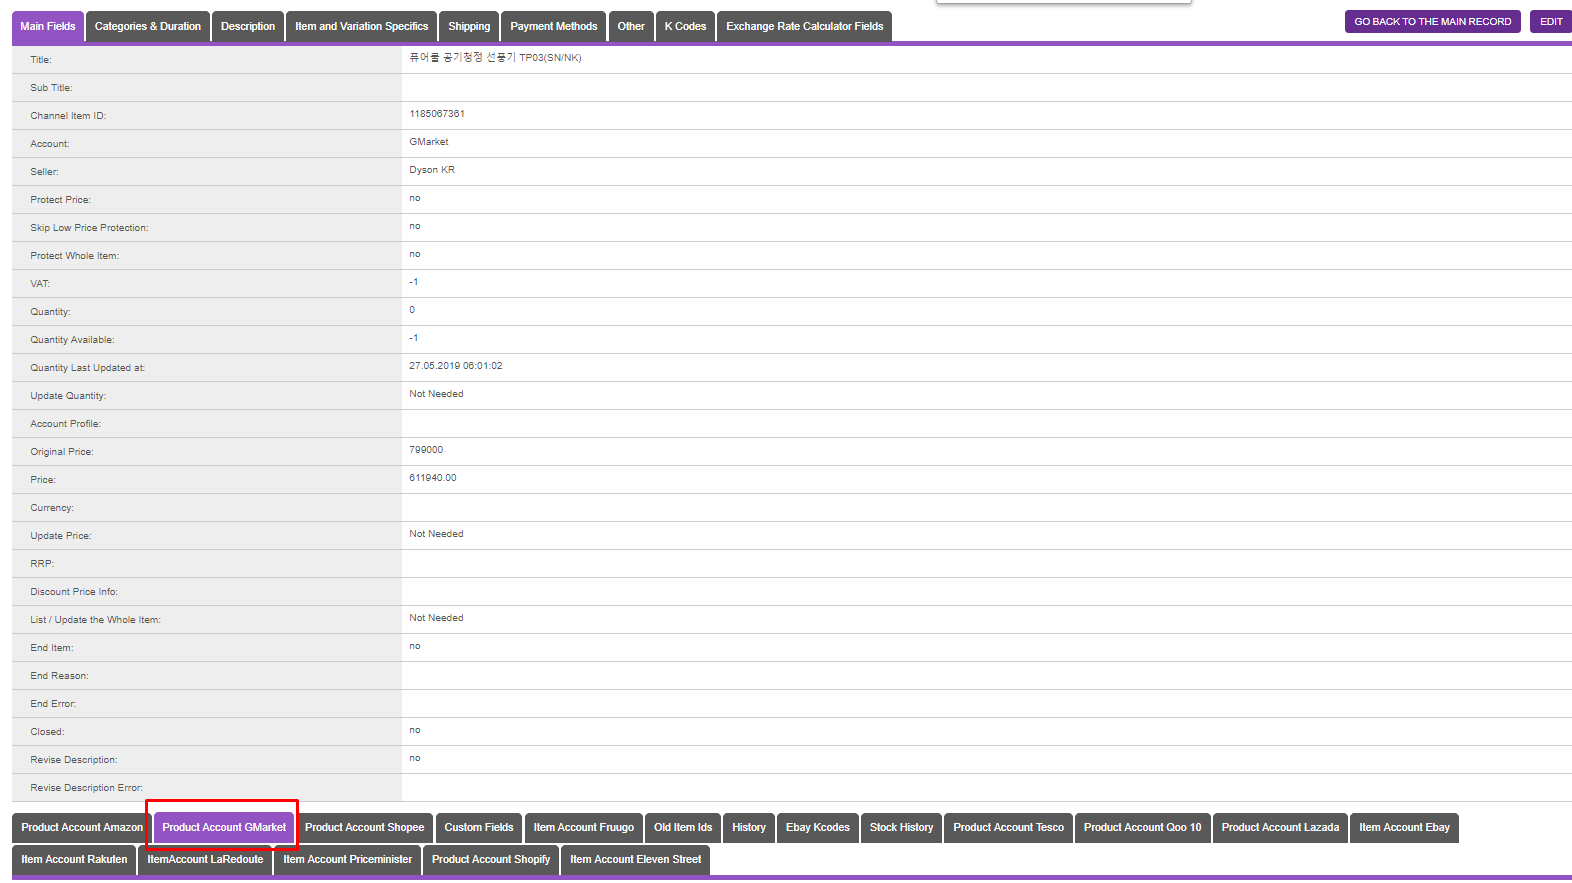Viewport: 1572px width, 883px height.
Task: Open Exchange Rate Calculator Fields tab
Action: click(x=805, y=27)
